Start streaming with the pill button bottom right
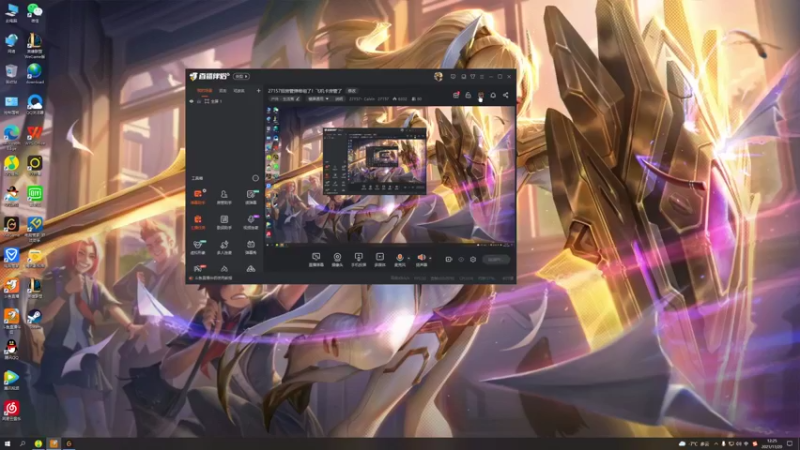The image size is (800, 450). pyautogui.click(x=495, y=259)
